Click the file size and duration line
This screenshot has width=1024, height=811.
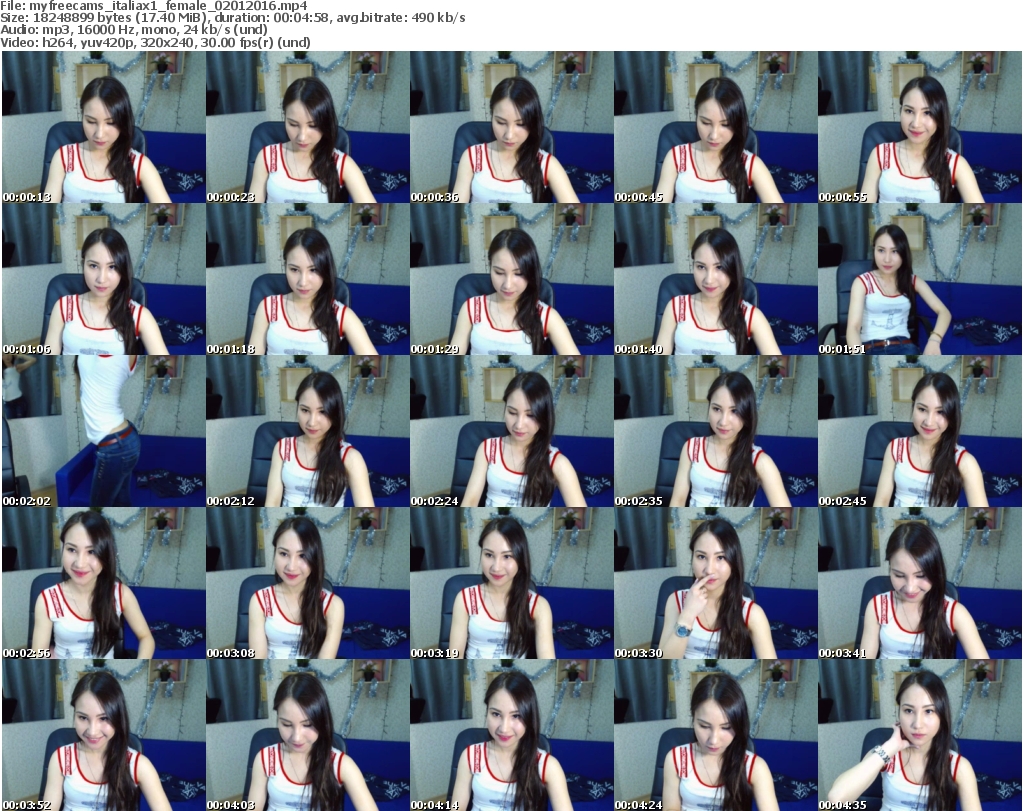[x=233, y=18]
